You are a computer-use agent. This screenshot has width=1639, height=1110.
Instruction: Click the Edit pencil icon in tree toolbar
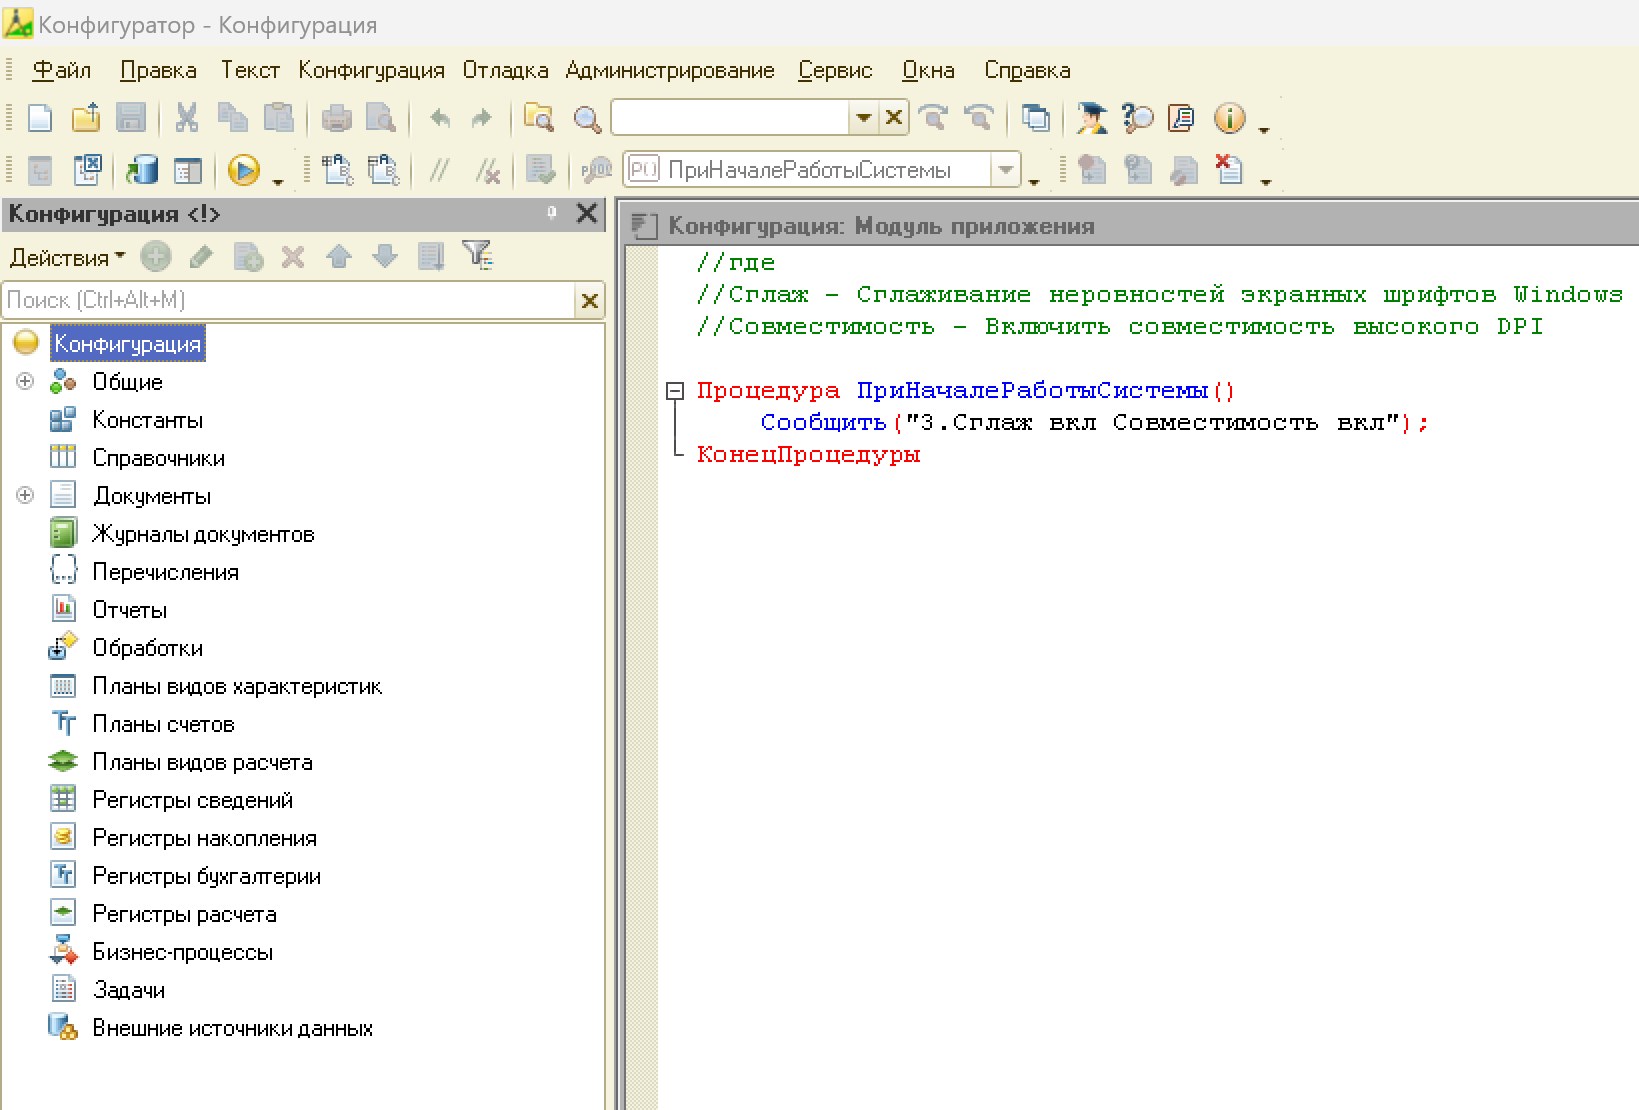201,257
